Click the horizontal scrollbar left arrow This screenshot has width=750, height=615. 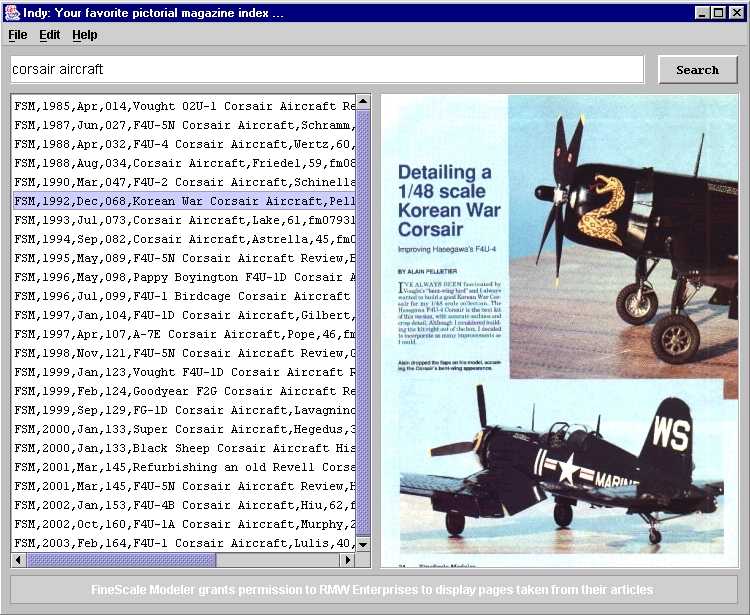click(x=18, y=560)
